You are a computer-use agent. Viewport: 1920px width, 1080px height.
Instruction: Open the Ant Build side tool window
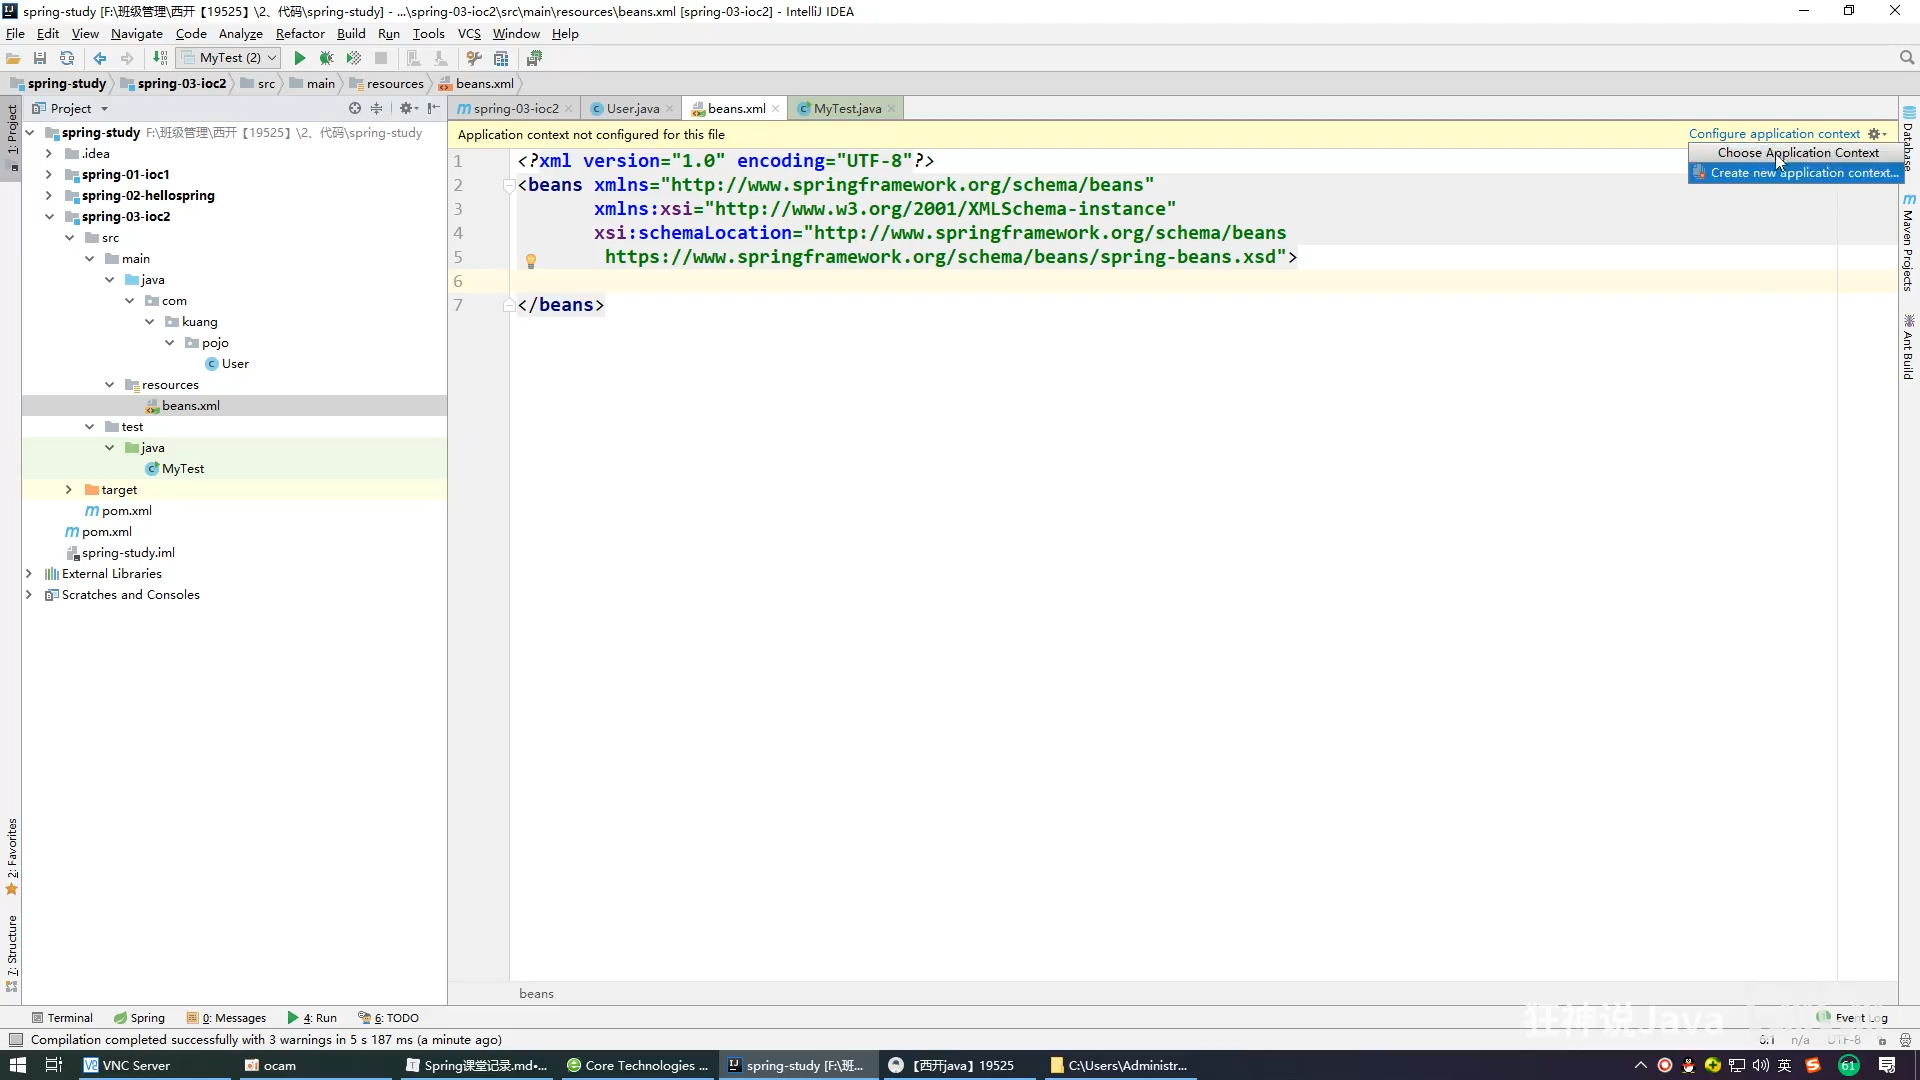[1909, 347]
